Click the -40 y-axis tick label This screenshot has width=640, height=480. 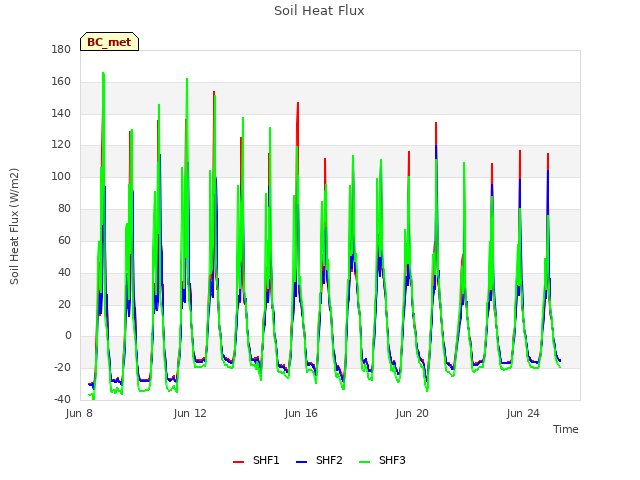62,399
